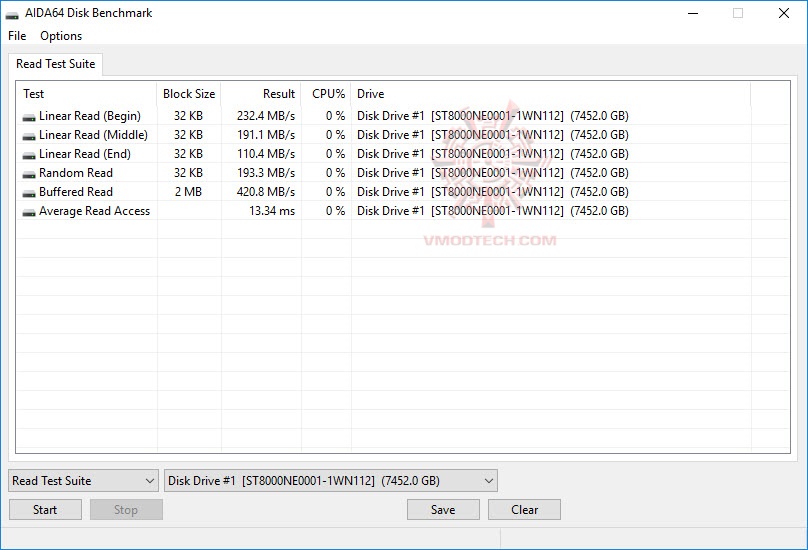Click the disk icon beside Random Read
The width and height of the screenshot is (808, 550).
click(x=29, y=174)
